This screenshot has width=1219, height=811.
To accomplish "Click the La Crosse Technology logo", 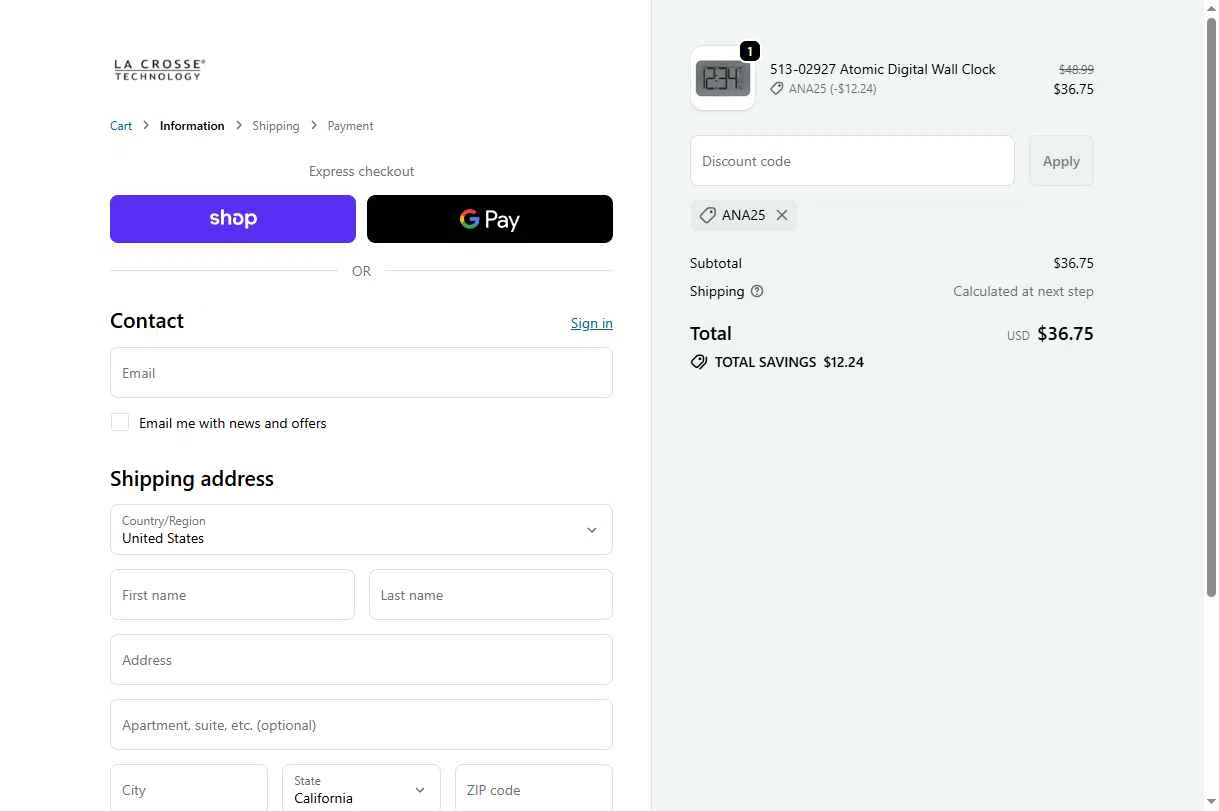I will [159, 69].
